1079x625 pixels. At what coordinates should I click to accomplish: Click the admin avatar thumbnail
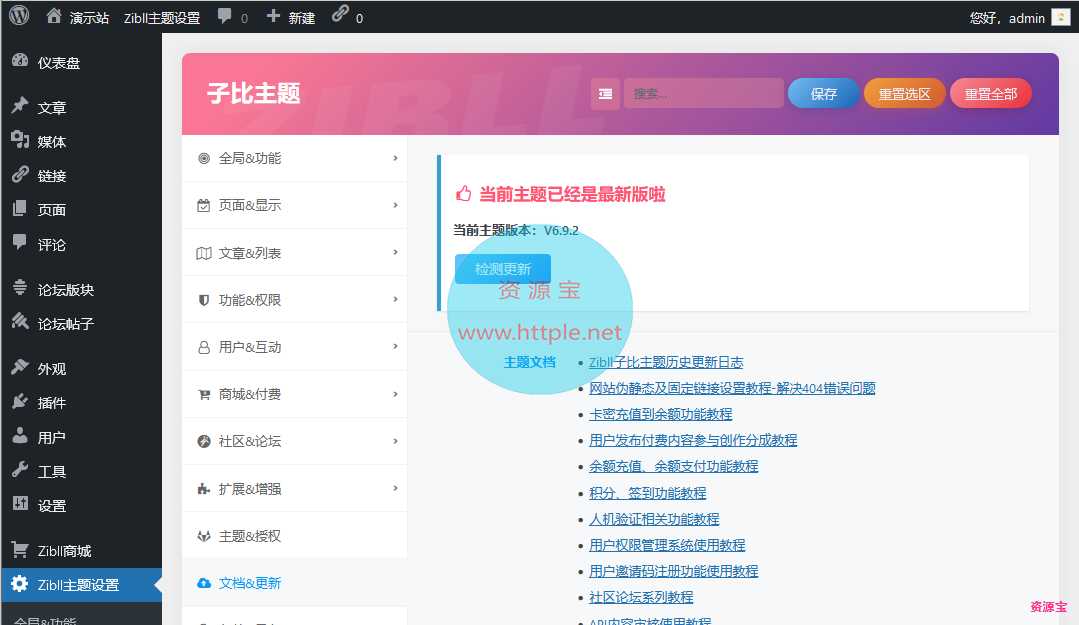point(1060,17)
